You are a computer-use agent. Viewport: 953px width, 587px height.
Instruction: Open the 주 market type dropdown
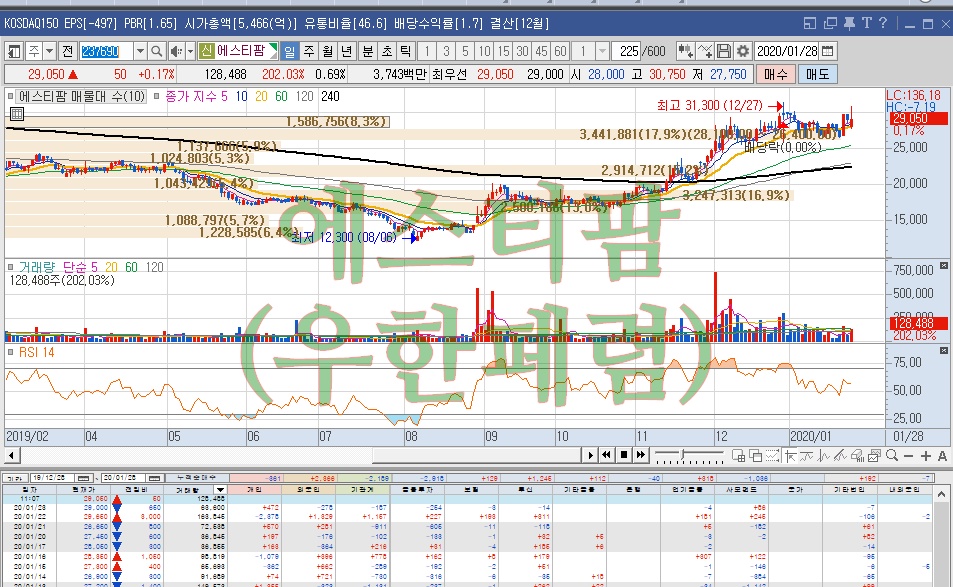pos(50,51)
